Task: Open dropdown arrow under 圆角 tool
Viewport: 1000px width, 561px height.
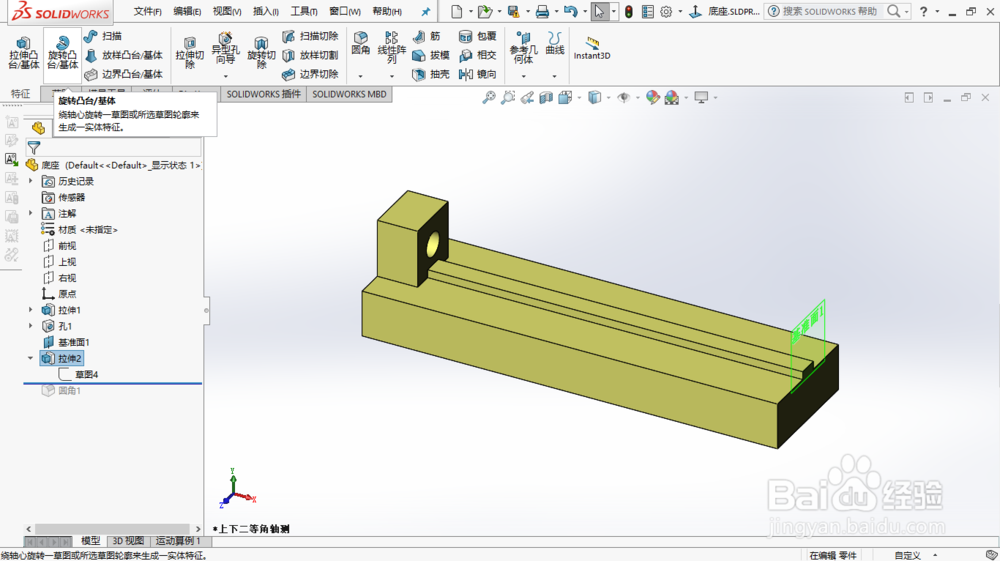Action: pos(360,76)
